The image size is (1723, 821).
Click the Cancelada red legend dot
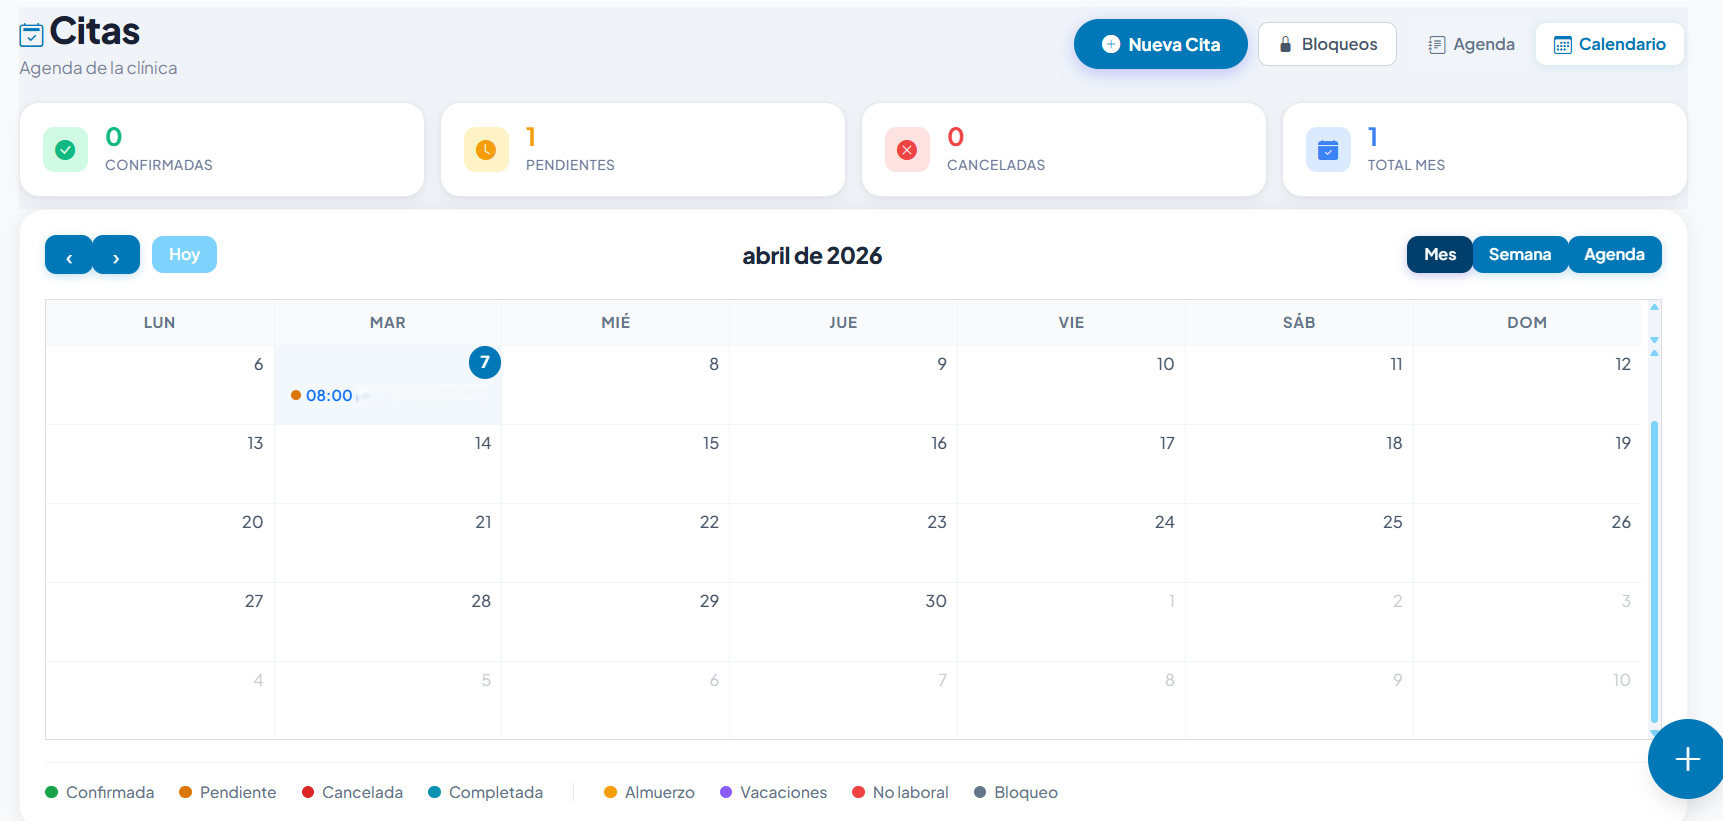pyautogui.click(x=308, y=792)
